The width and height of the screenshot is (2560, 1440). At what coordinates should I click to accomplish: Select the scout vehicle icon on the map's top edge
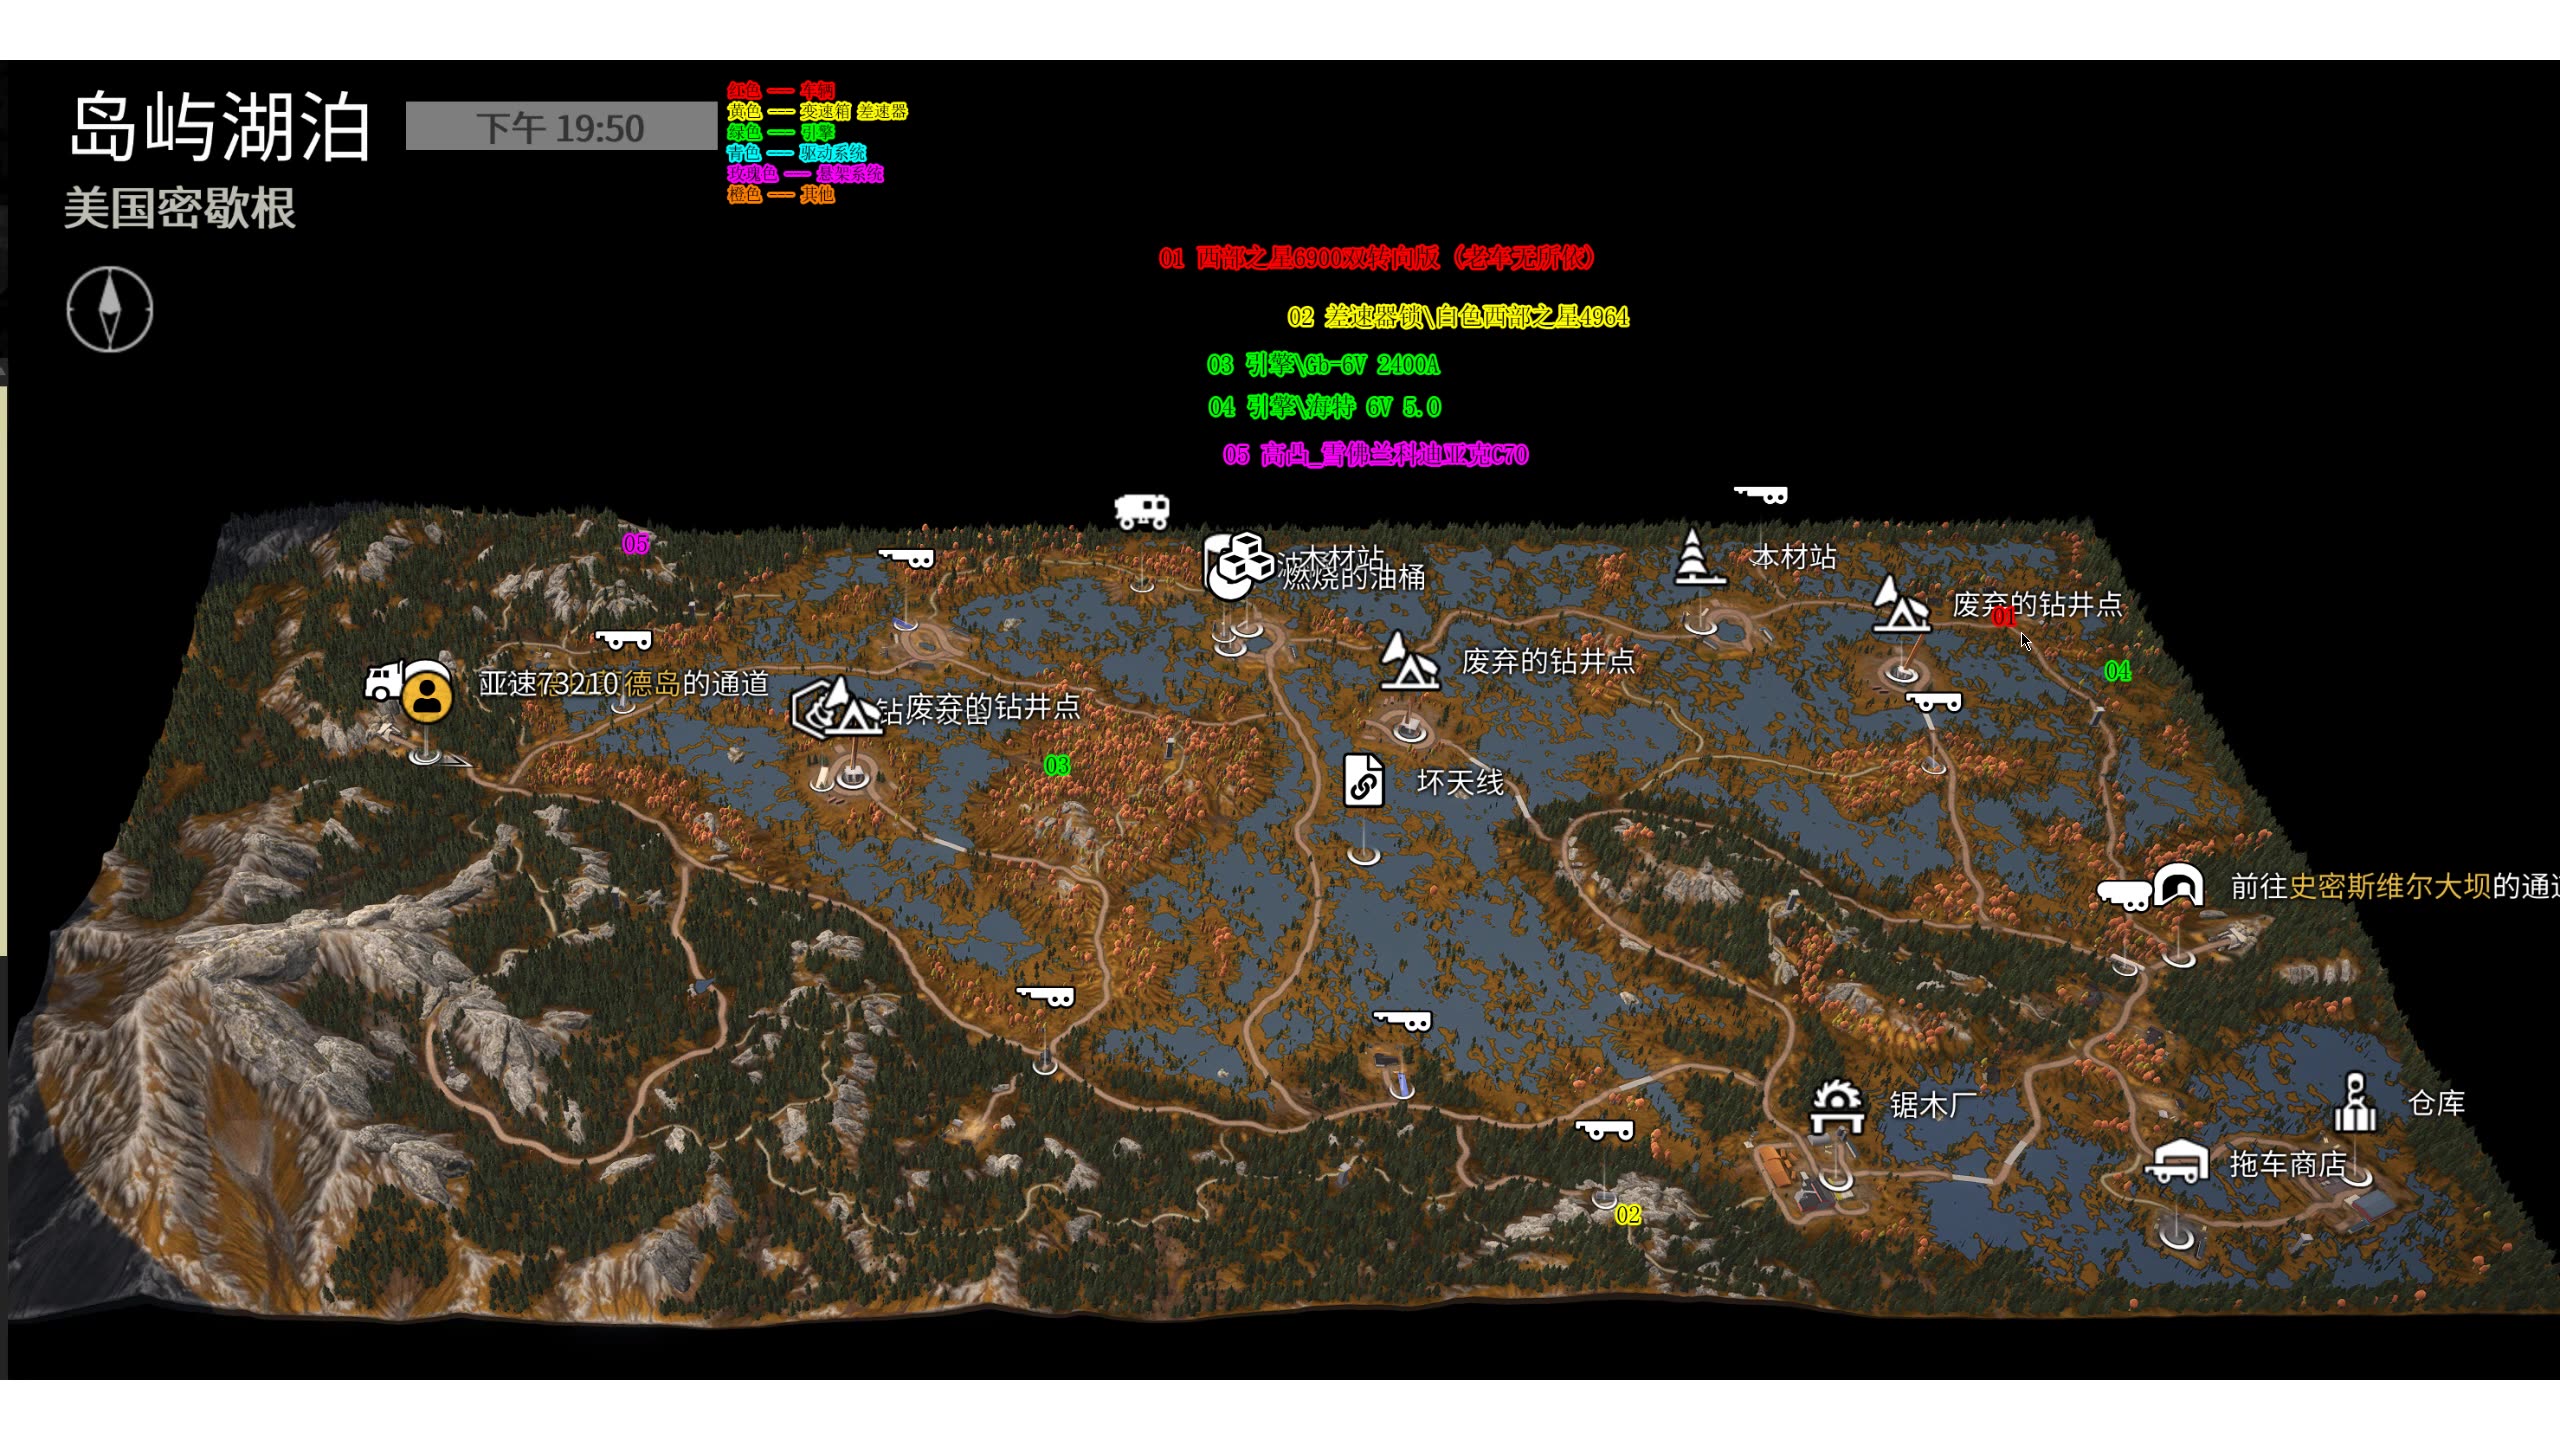click(1142, 512)
